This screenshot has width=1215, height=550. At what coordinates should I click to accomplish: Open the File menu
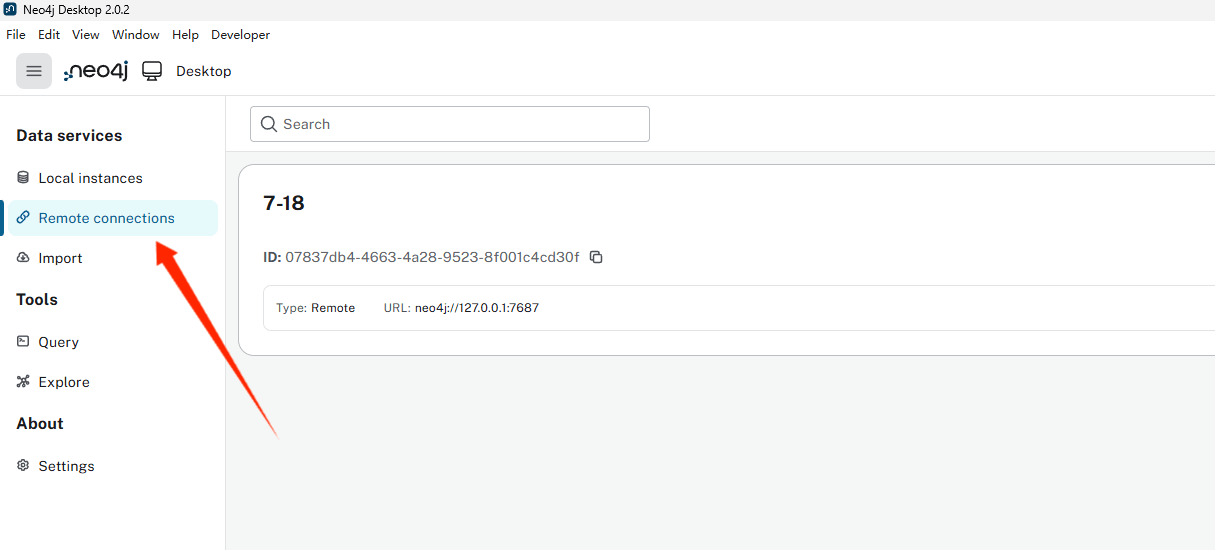[x=16, y=35]
